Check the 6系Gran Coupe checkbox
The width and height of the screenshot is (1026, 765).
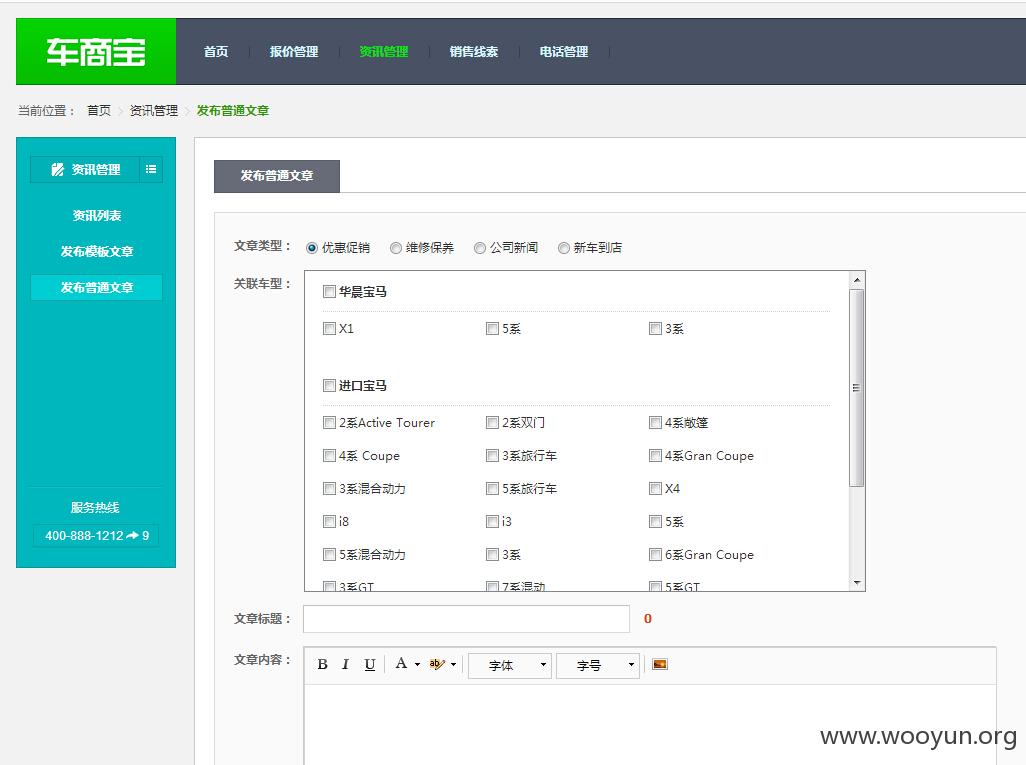click(x=655, y=555)
